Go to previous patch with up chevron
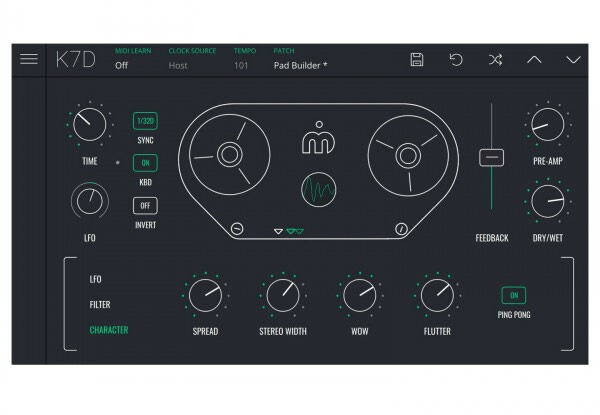Image resolution: width=600 pixels, height=415 pixels. (x=534, y=60)
